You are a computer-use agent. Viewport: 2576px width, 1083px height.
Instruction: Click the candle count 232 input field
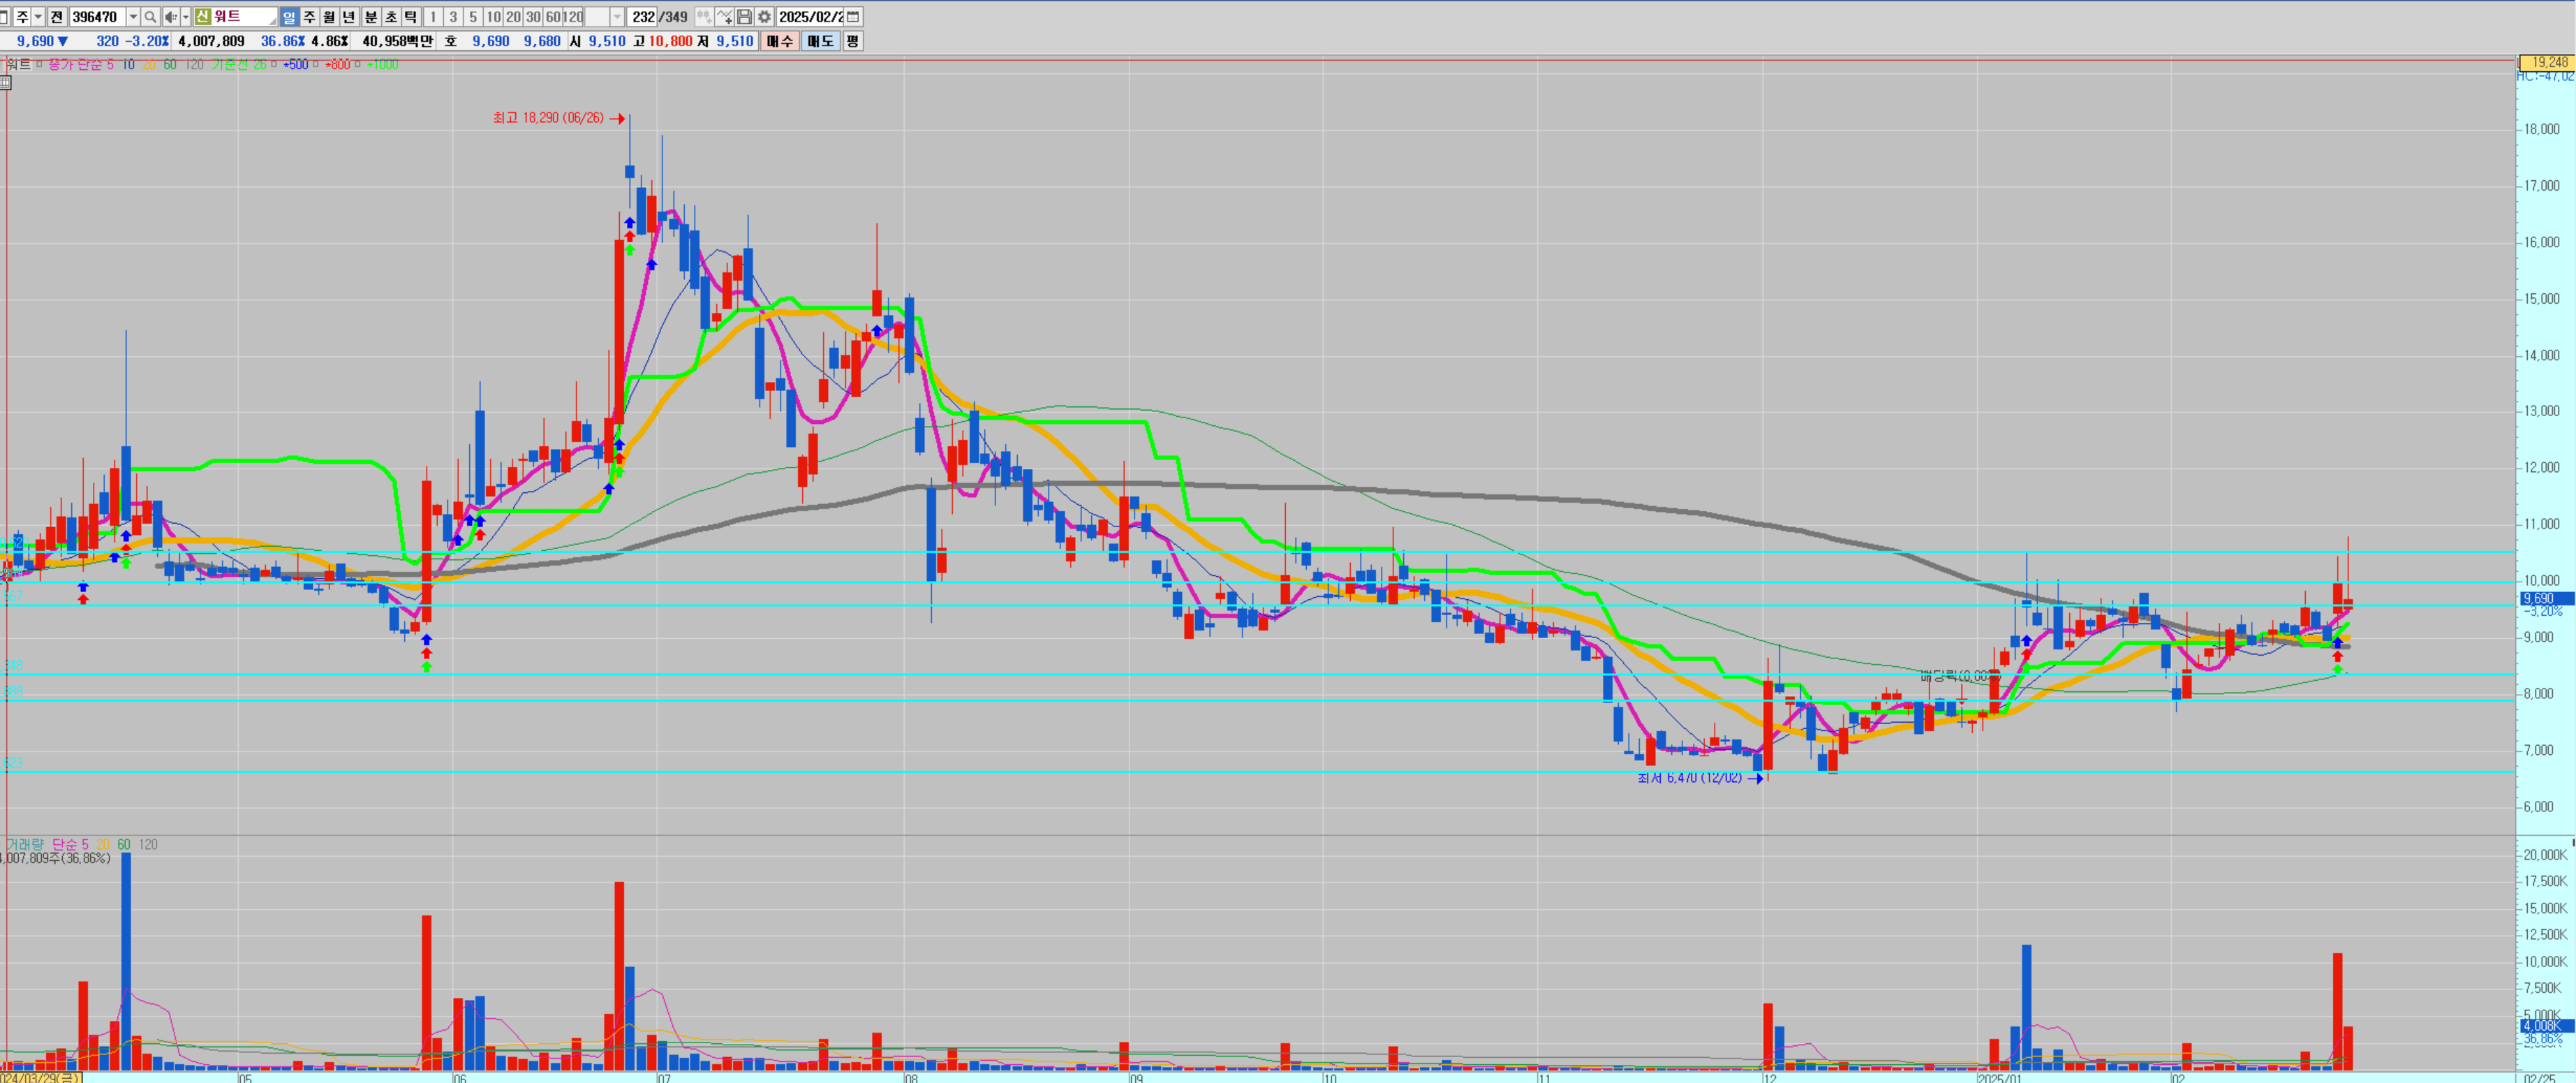click(643, 17)
